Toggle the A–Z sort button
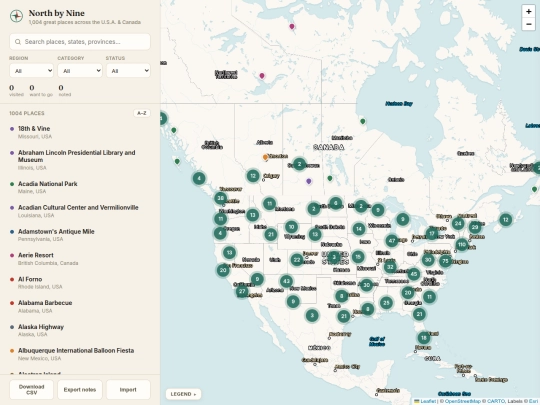This screenshot has height=405, width=540. point(142,113)
